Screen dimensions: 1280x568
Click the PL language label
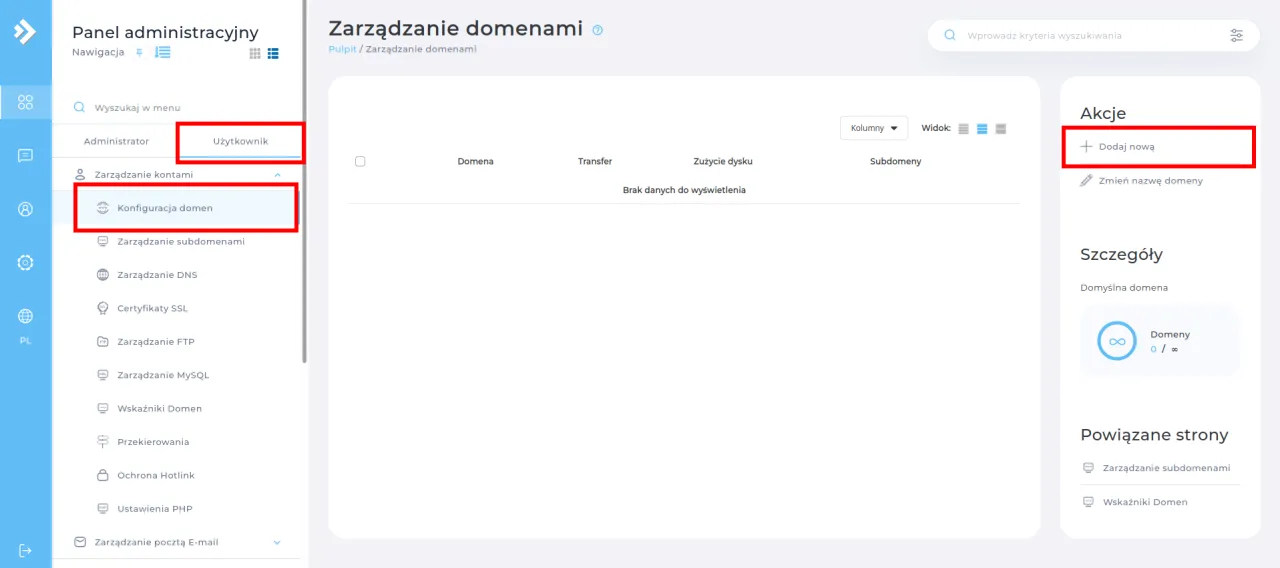(25, 341)
